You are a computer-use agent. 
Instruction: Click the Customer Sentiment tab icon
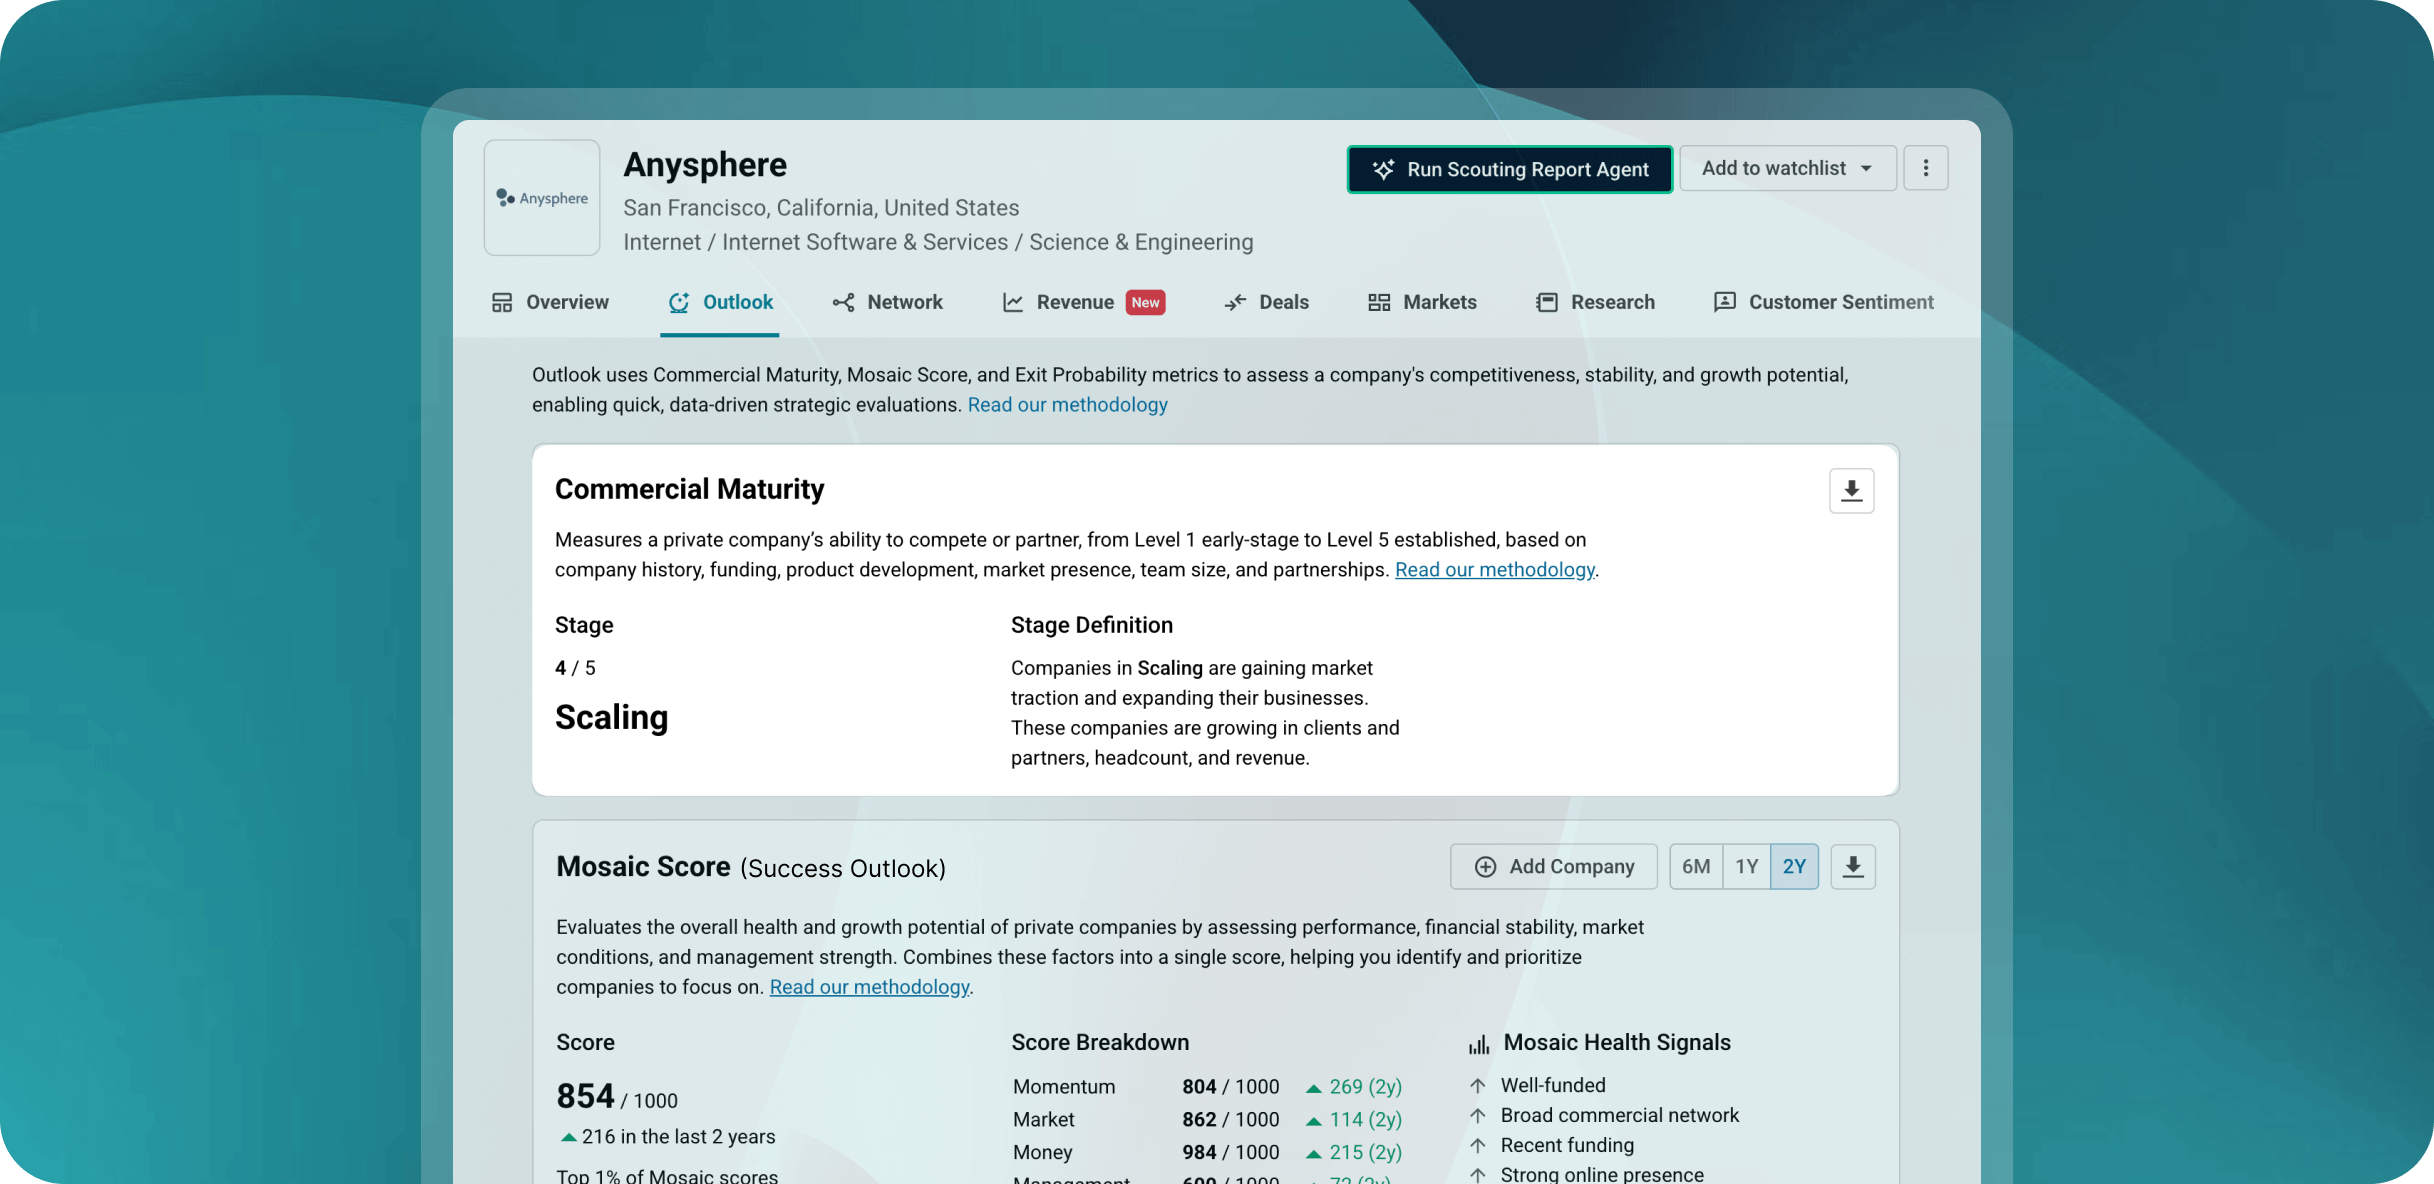click(x=1724, y=303)
